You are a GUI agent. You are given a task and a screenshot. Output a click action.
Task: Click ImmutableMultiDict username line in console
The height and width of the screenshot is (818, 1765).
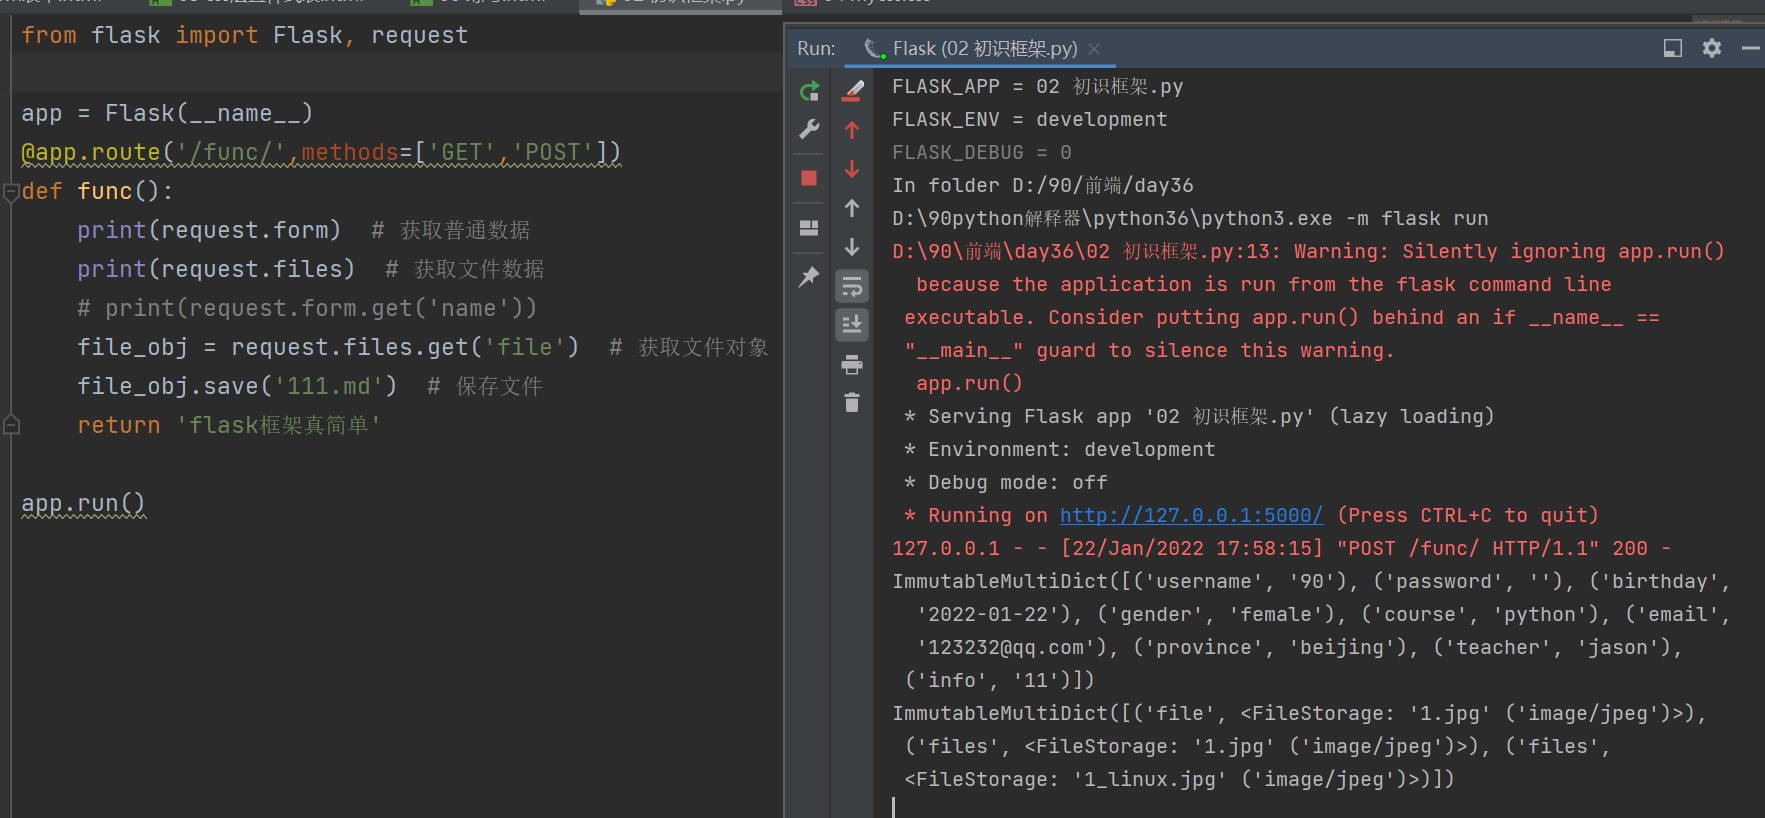(1311, 581)
